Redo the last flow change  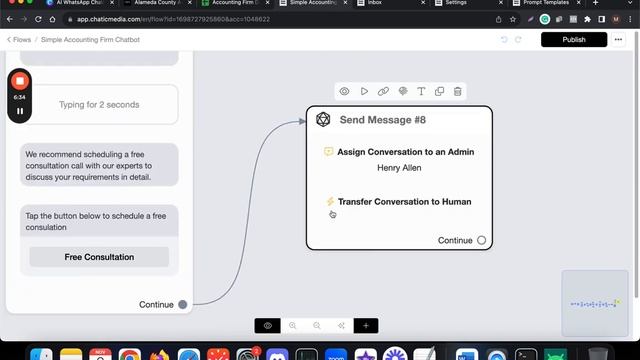click(518, 40)
